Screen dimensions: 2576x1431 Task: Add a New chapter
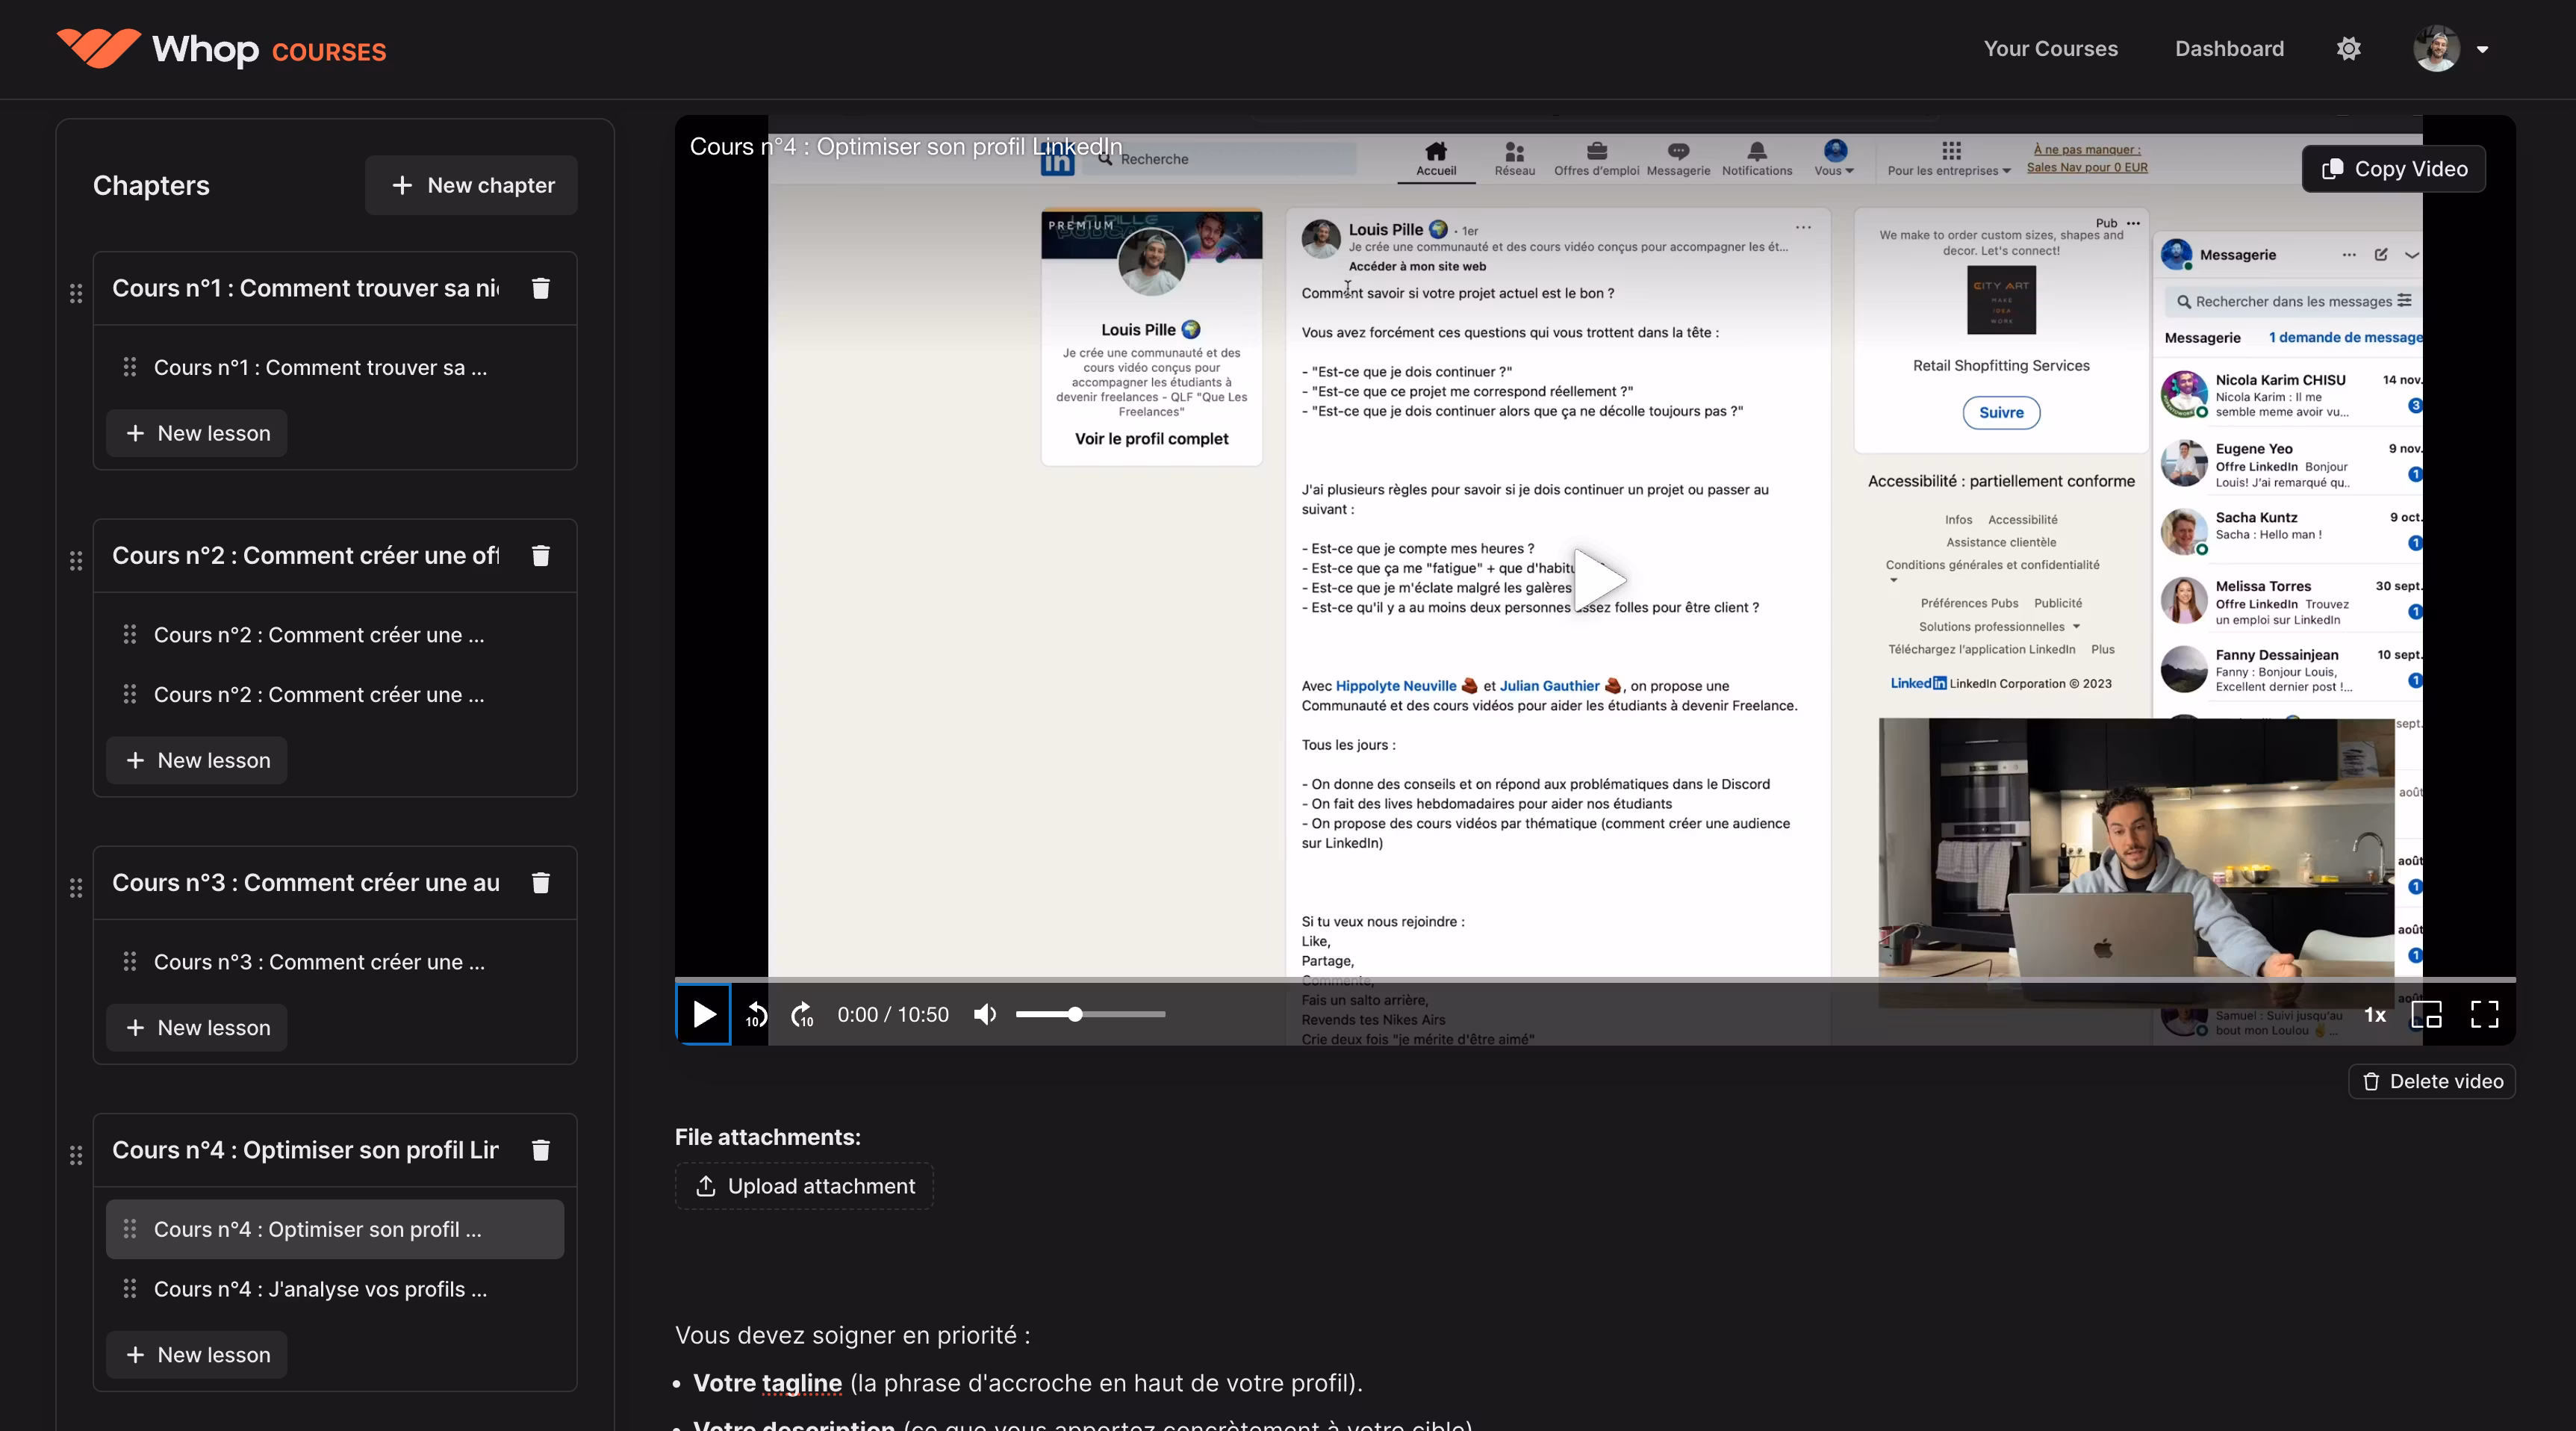(472, 185)
